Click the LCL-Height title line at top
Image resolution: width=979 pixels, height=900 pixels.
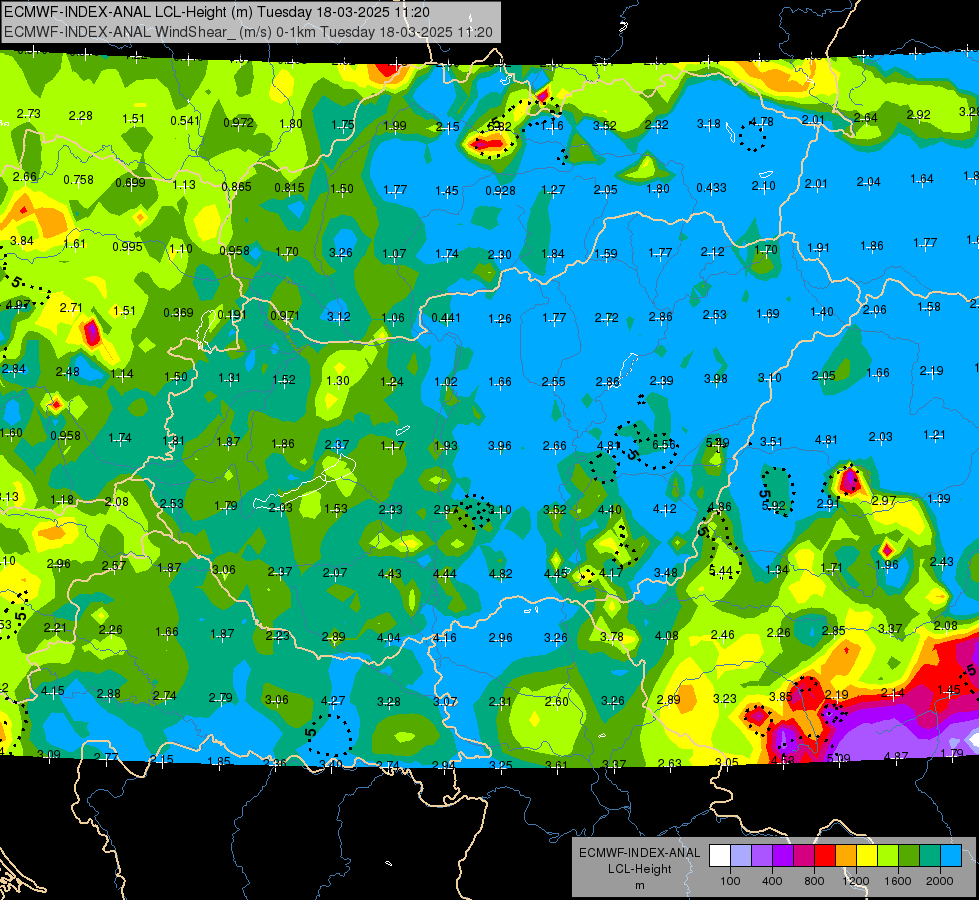pyautogui.click(x=217, y=11)
